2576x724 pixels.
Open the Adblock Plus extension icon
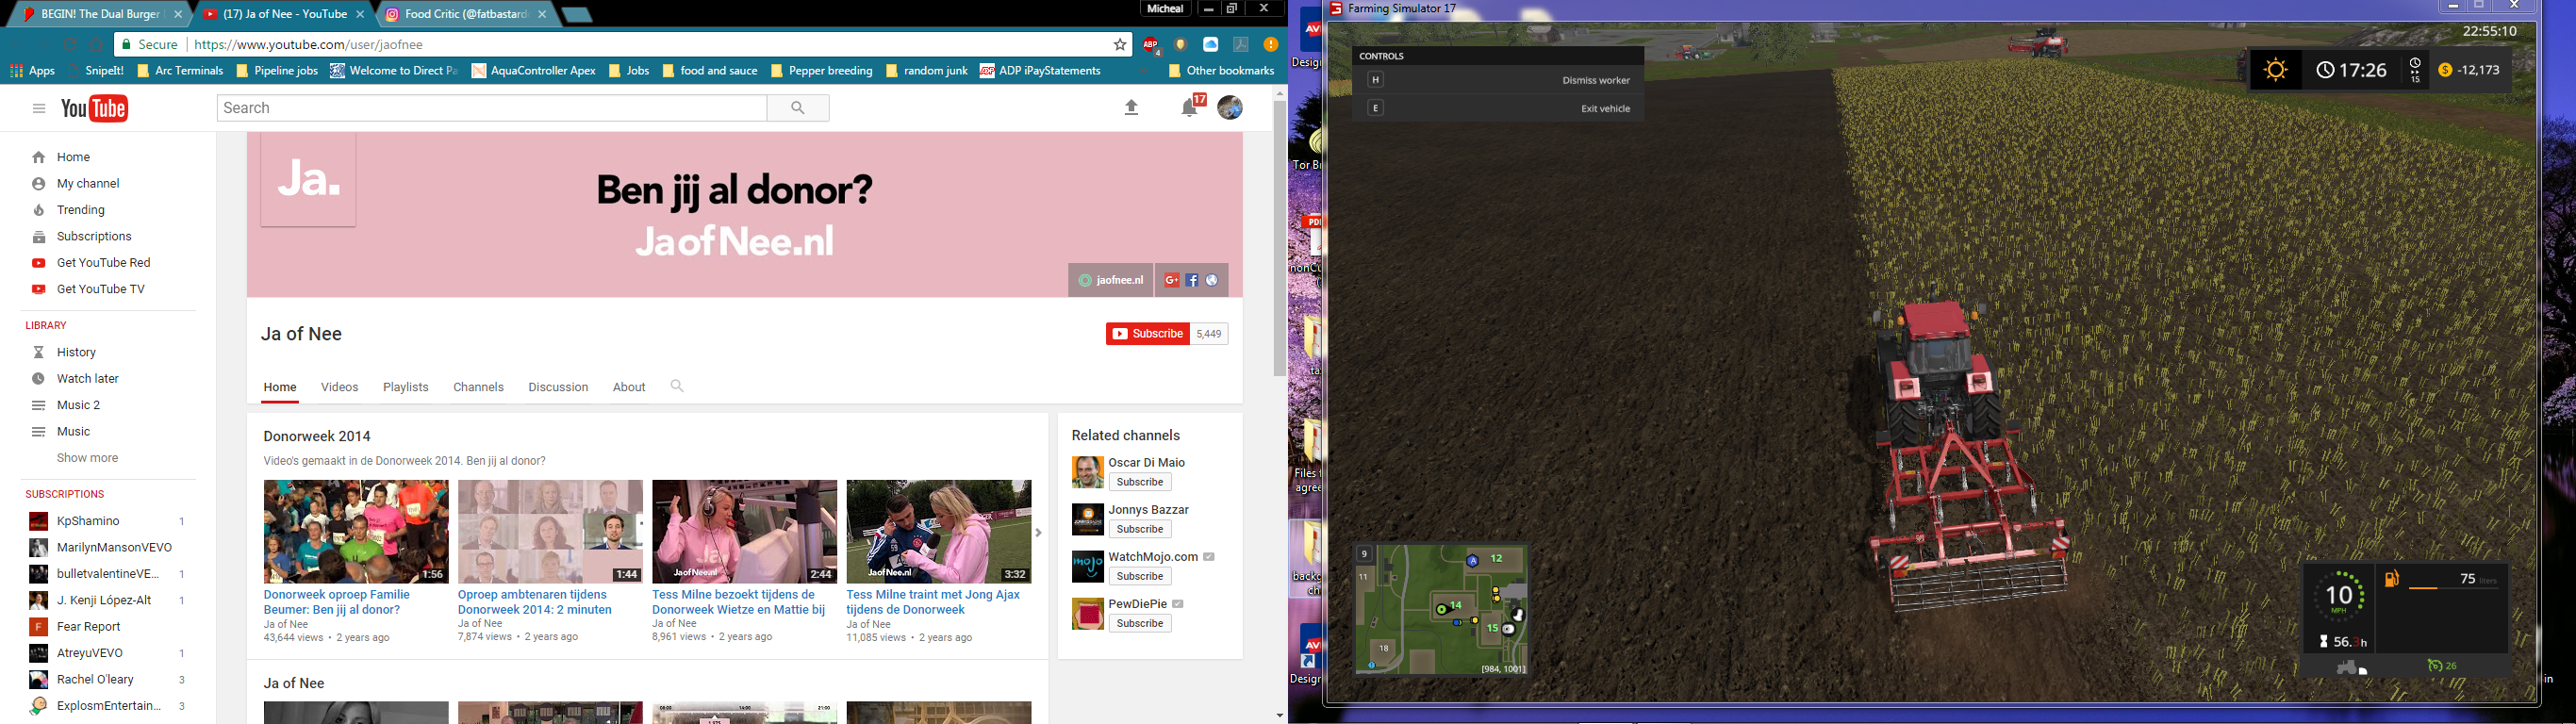click(x=1151, y=45)
